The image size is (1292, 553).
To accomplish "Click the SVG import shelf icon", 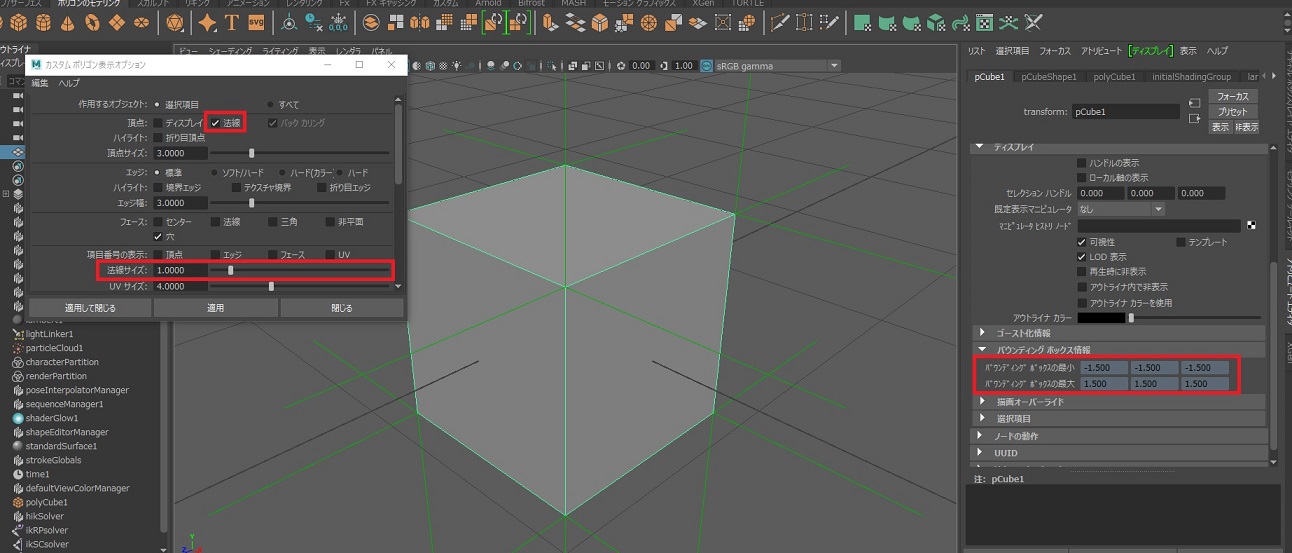I will tap(257, 22).
